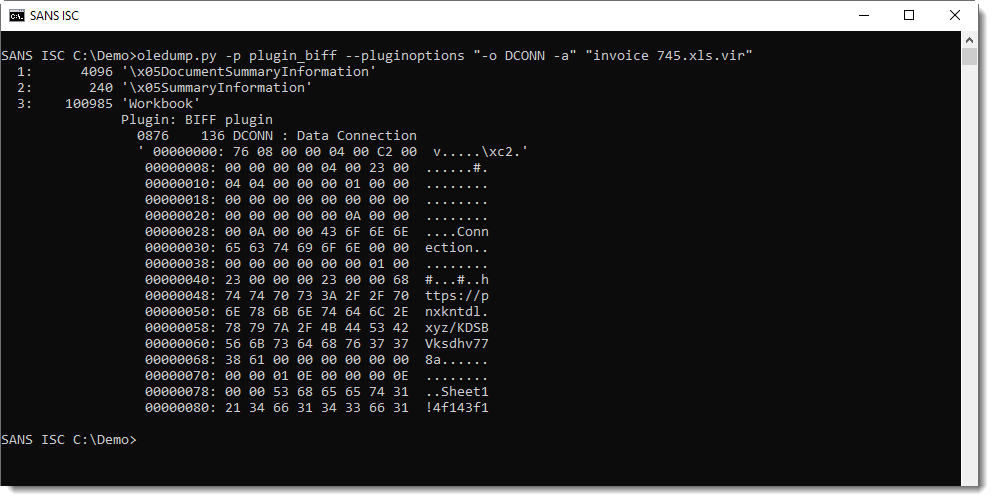Click the '..Sheet1' ASCII text in dump
Screen dimensions: 994x501
[x=456, y=391]
